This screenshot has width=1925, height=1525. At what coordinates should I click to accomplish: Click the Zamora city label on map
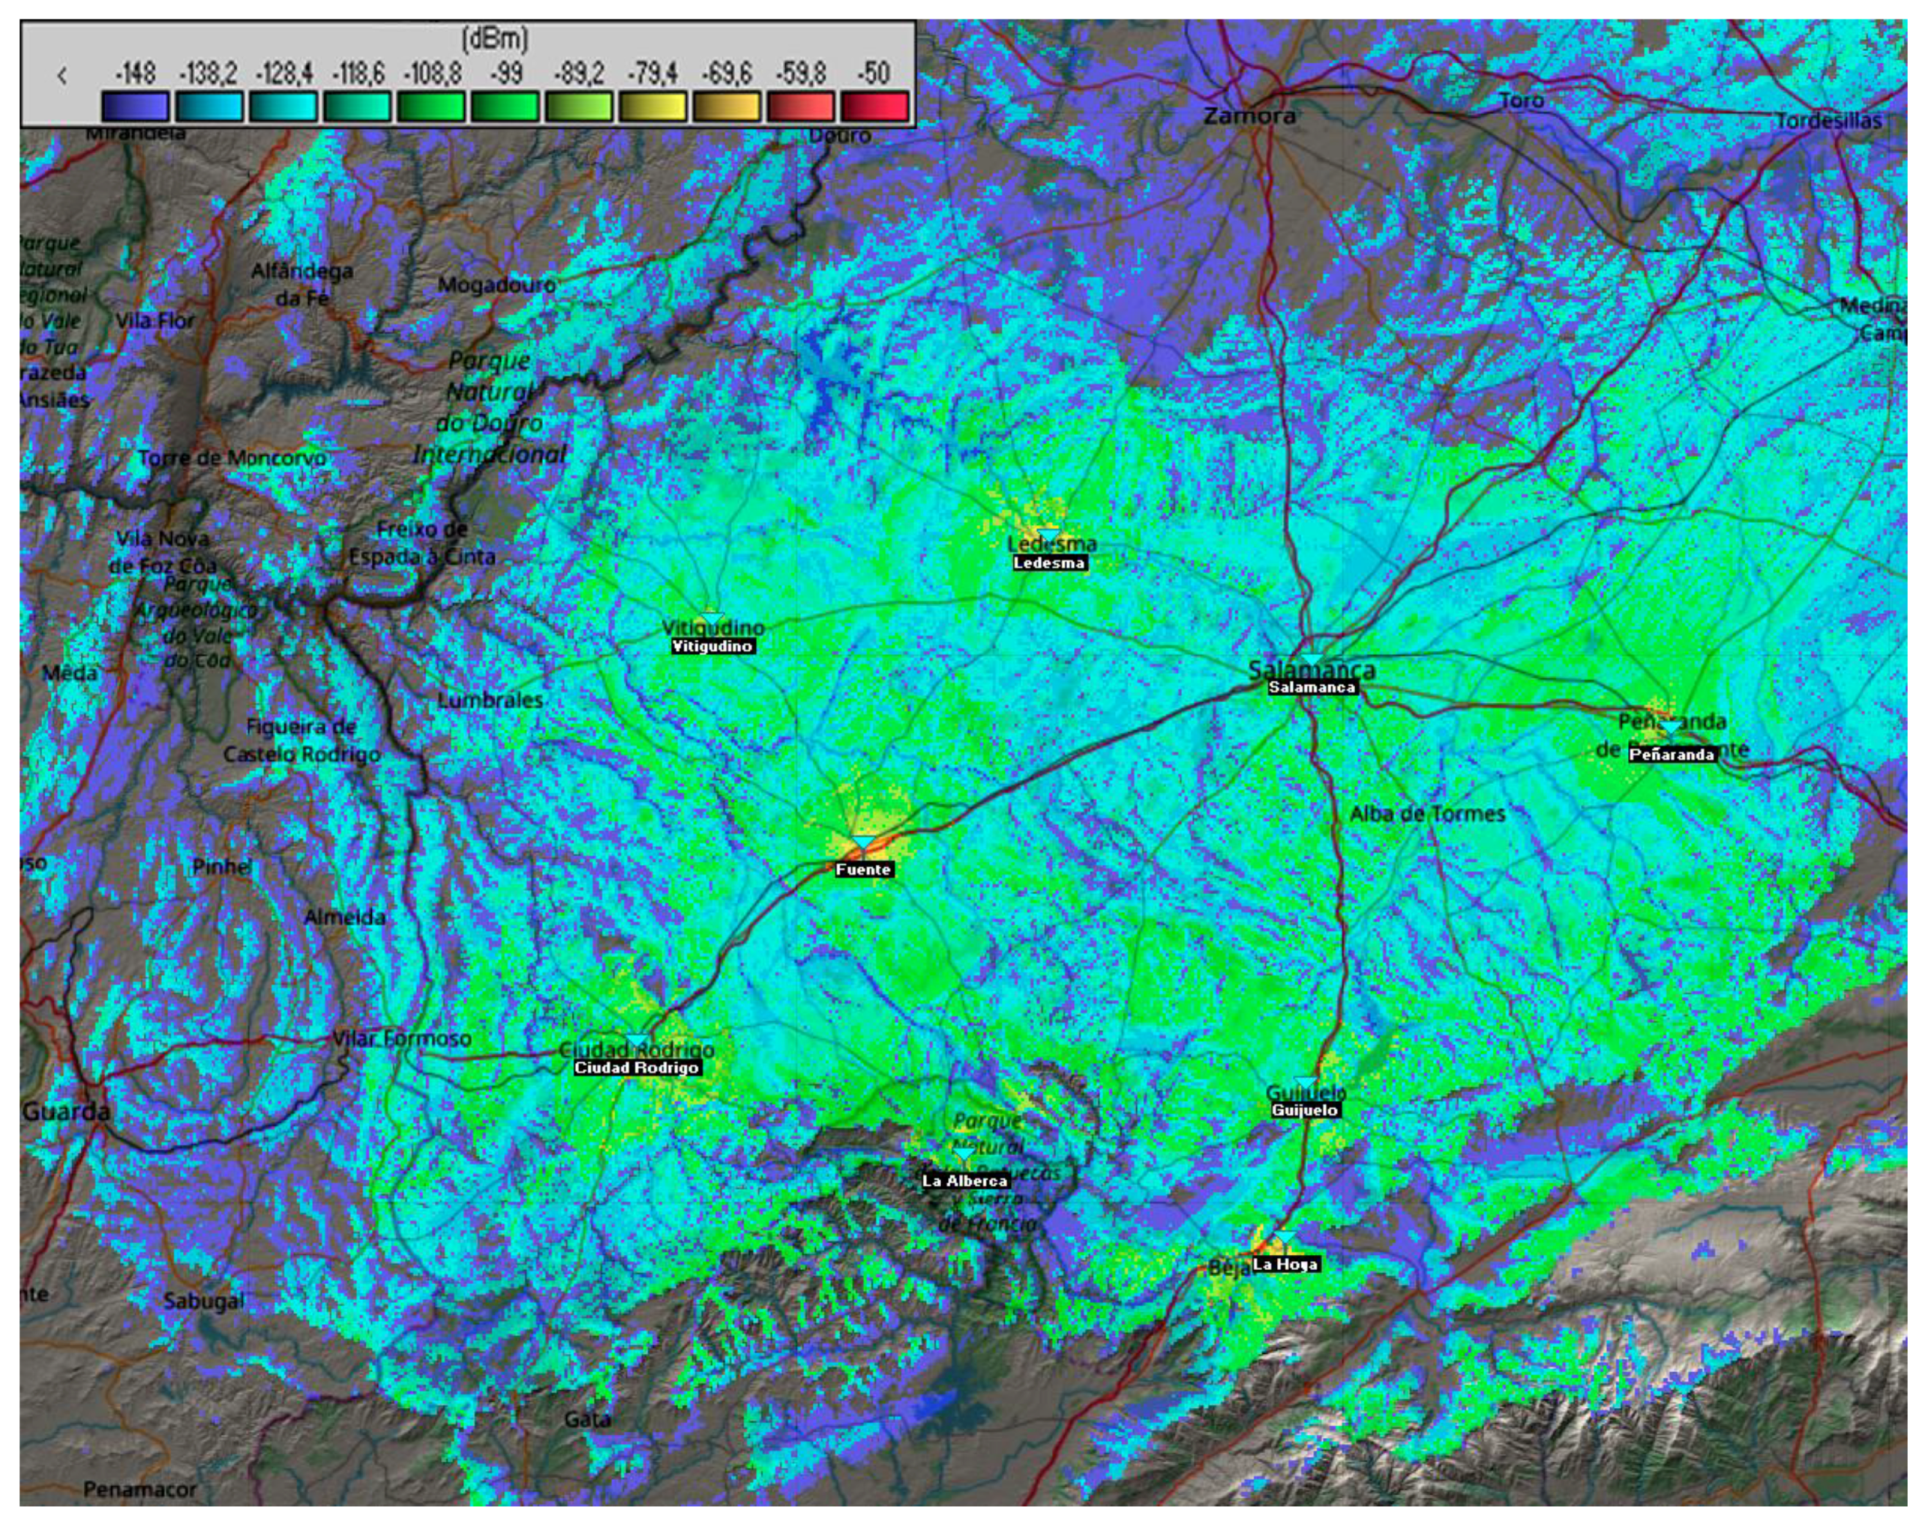point(1249,116)
